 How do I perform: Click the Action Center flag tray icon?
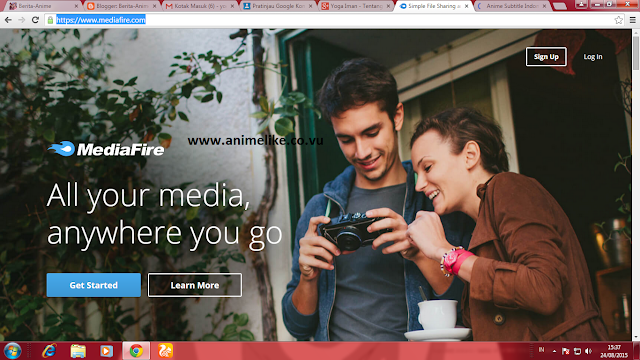565,351
